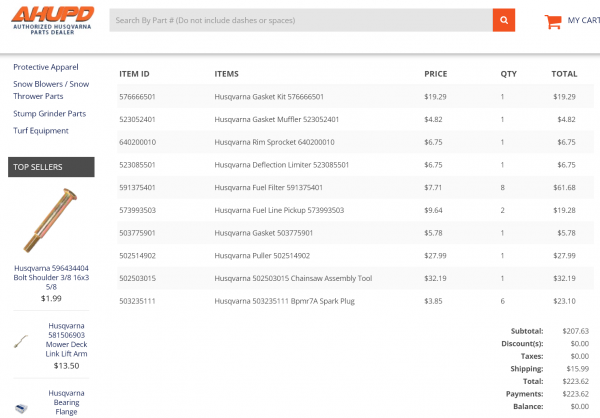This screenshot has height=418, width=600.
Task: Select Husqvarna Fuel Filter 591375401
Action: [269, 188]
